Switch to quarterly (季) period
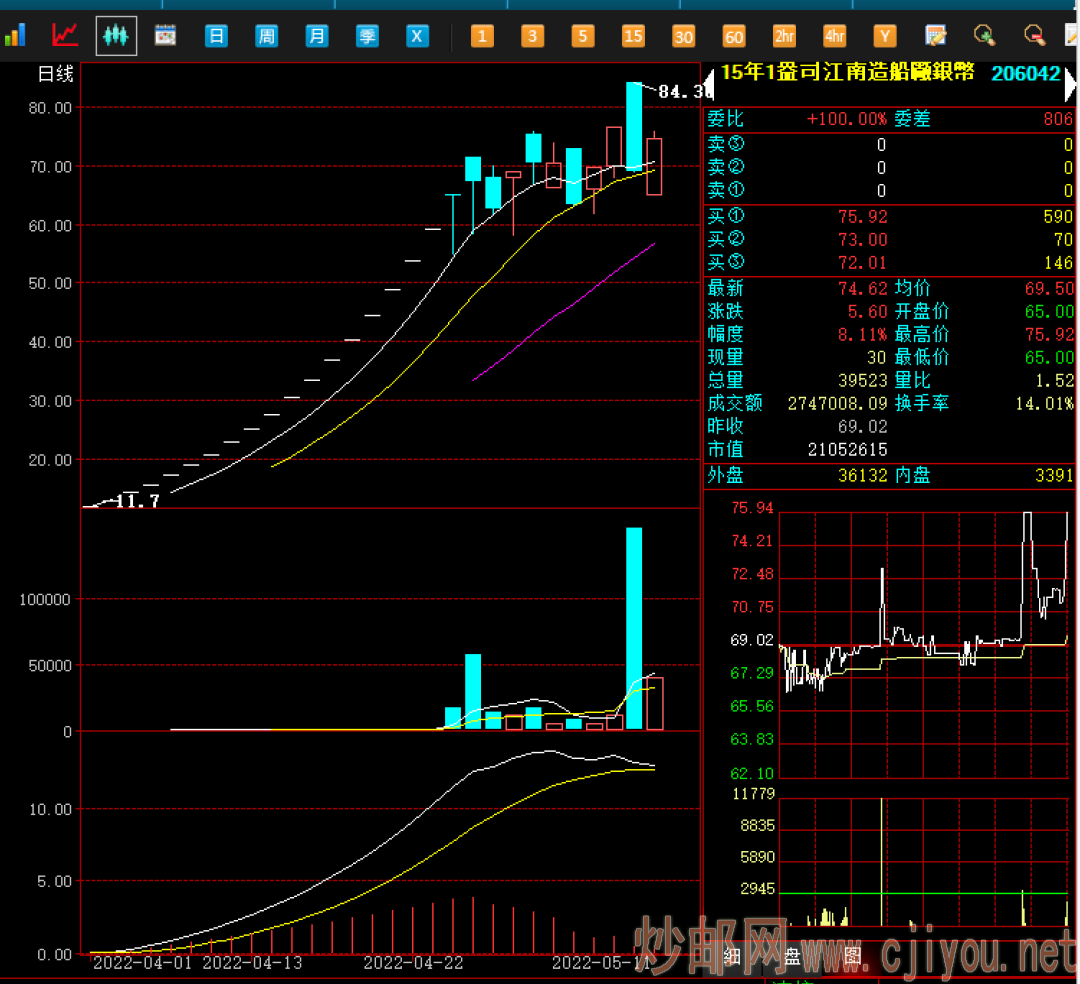Image resolution: width=1080 pixels, height=984 pixels. [367, 37]
